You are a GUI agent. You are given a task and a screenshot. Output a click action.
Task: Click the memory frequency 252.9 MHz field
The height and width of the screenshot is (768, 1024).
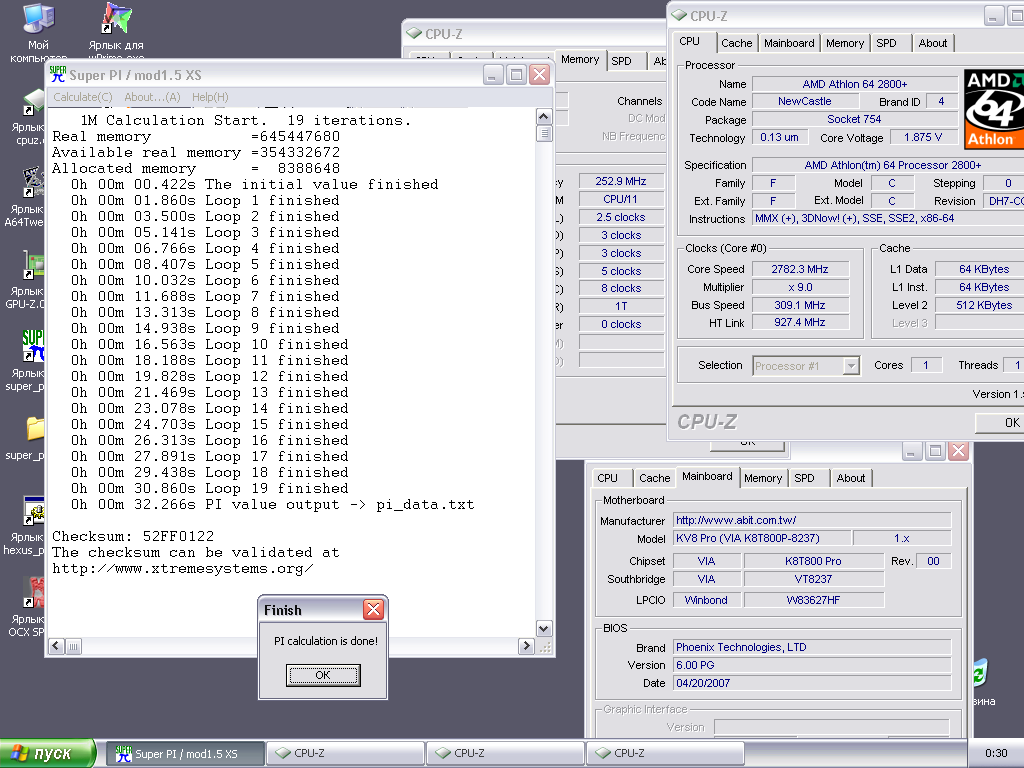pyautogui.click(x=620, y=182)
